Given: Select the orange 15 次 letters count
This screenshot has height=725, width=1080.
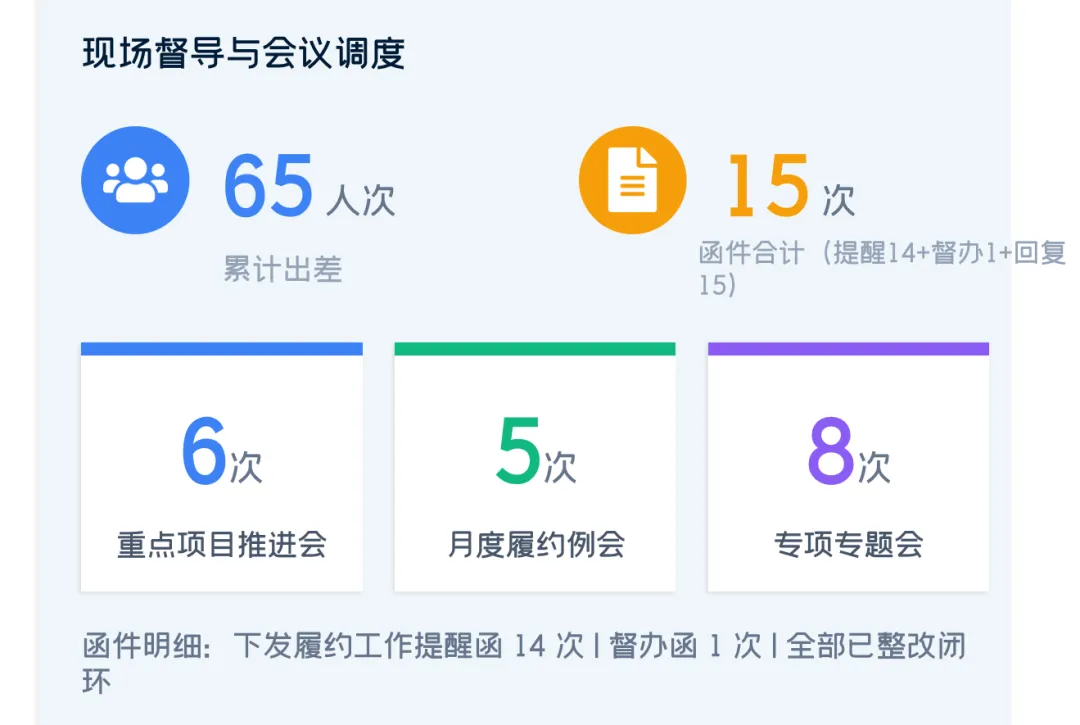Looking at the screenshot, I should pyautogui.click(x=790, y=186).
